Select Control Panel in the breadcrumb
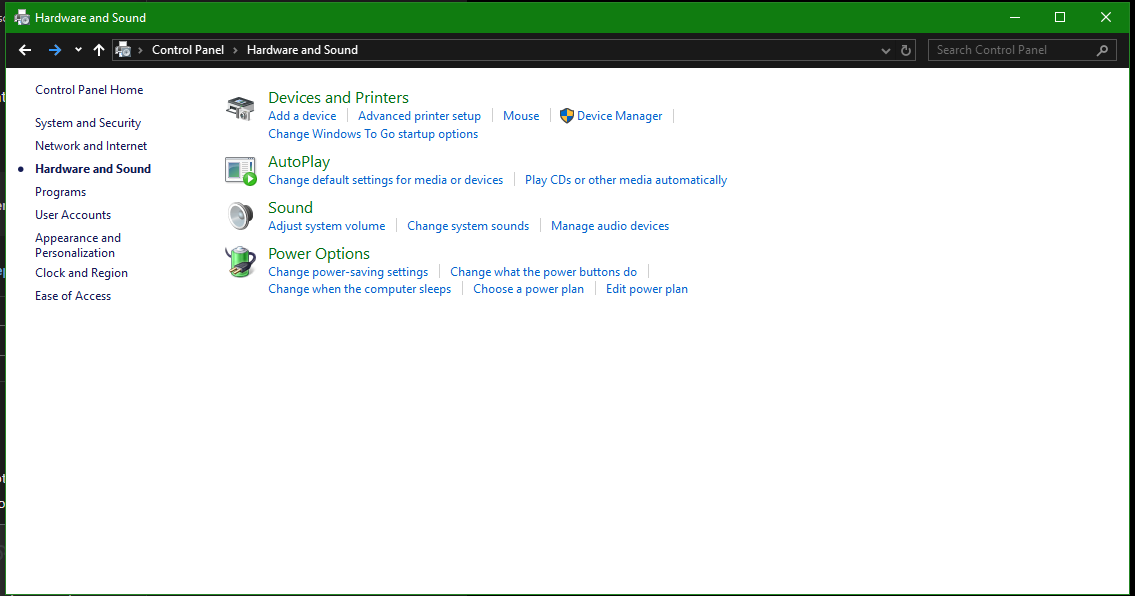1135x596 pixels. [188, 50]
